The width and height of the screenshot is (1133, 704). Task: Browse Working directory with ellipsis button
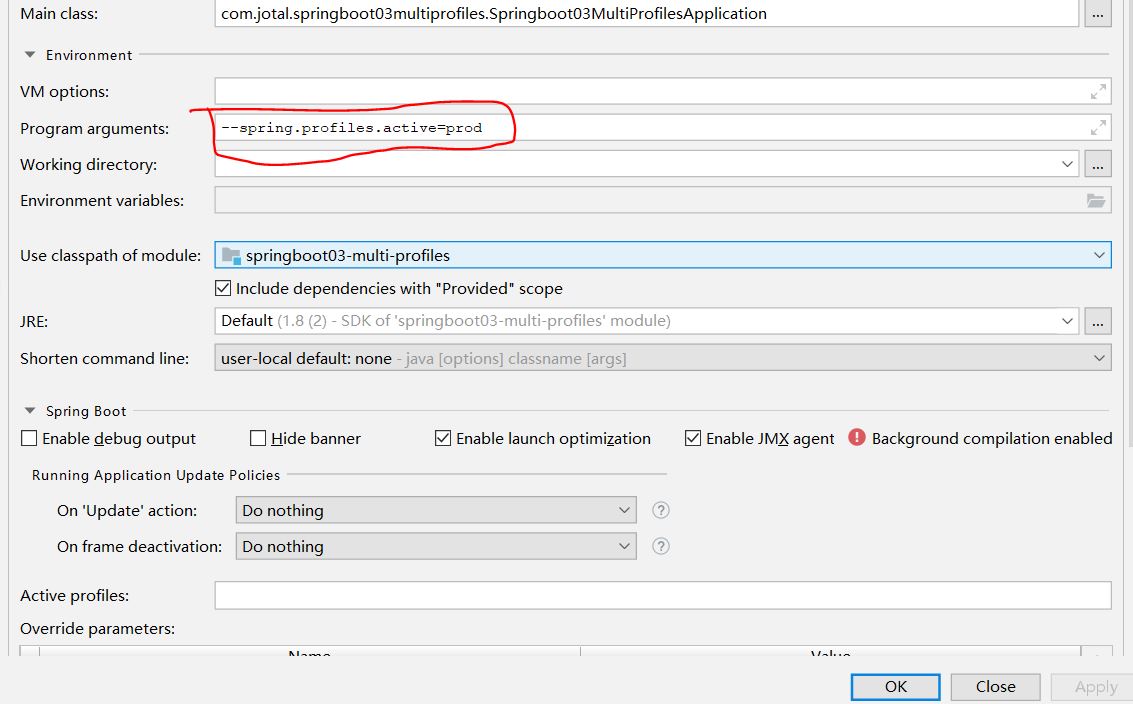(1098, 164)
